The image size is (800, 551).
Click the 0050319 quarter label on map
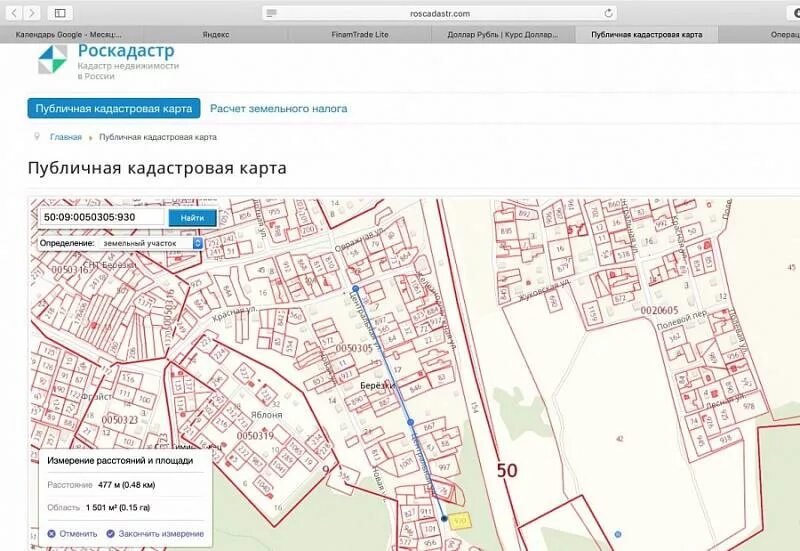tap(255, 436)
